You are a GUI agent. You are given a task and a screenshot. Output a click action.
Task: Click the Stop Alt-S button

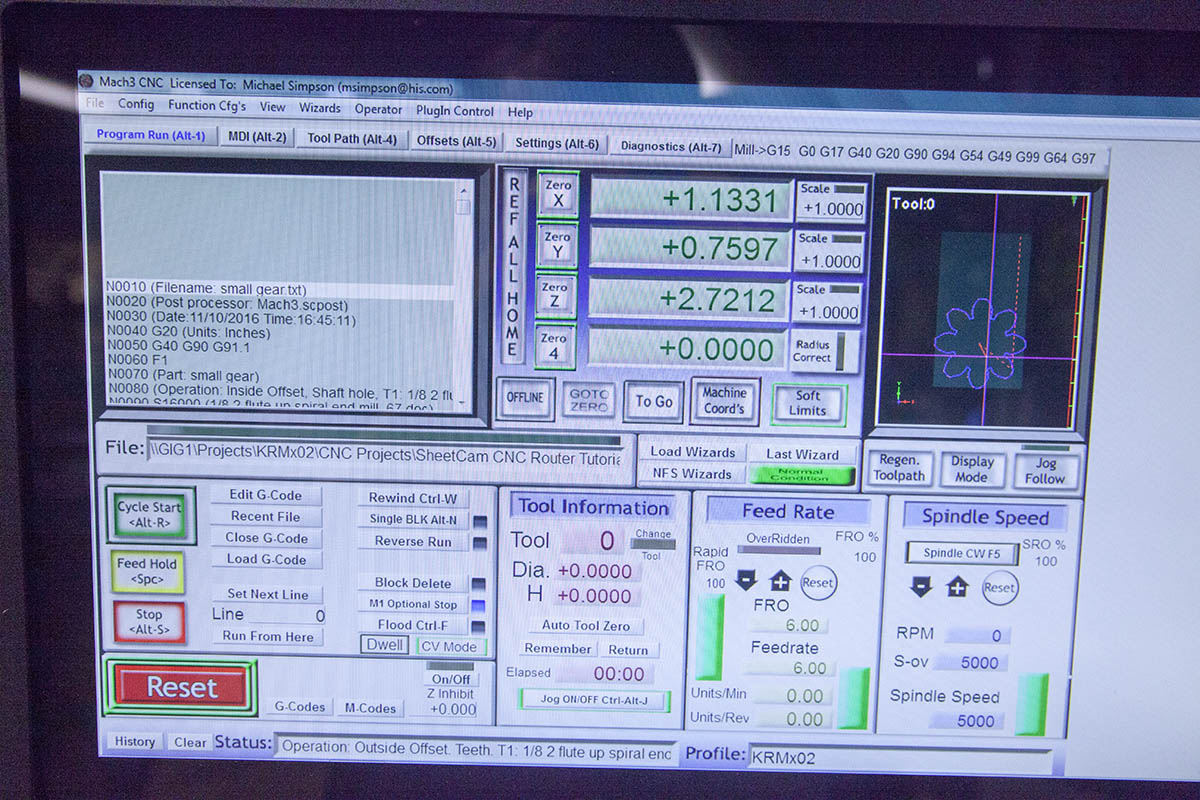pyautogui.click(x=149, y=621)
